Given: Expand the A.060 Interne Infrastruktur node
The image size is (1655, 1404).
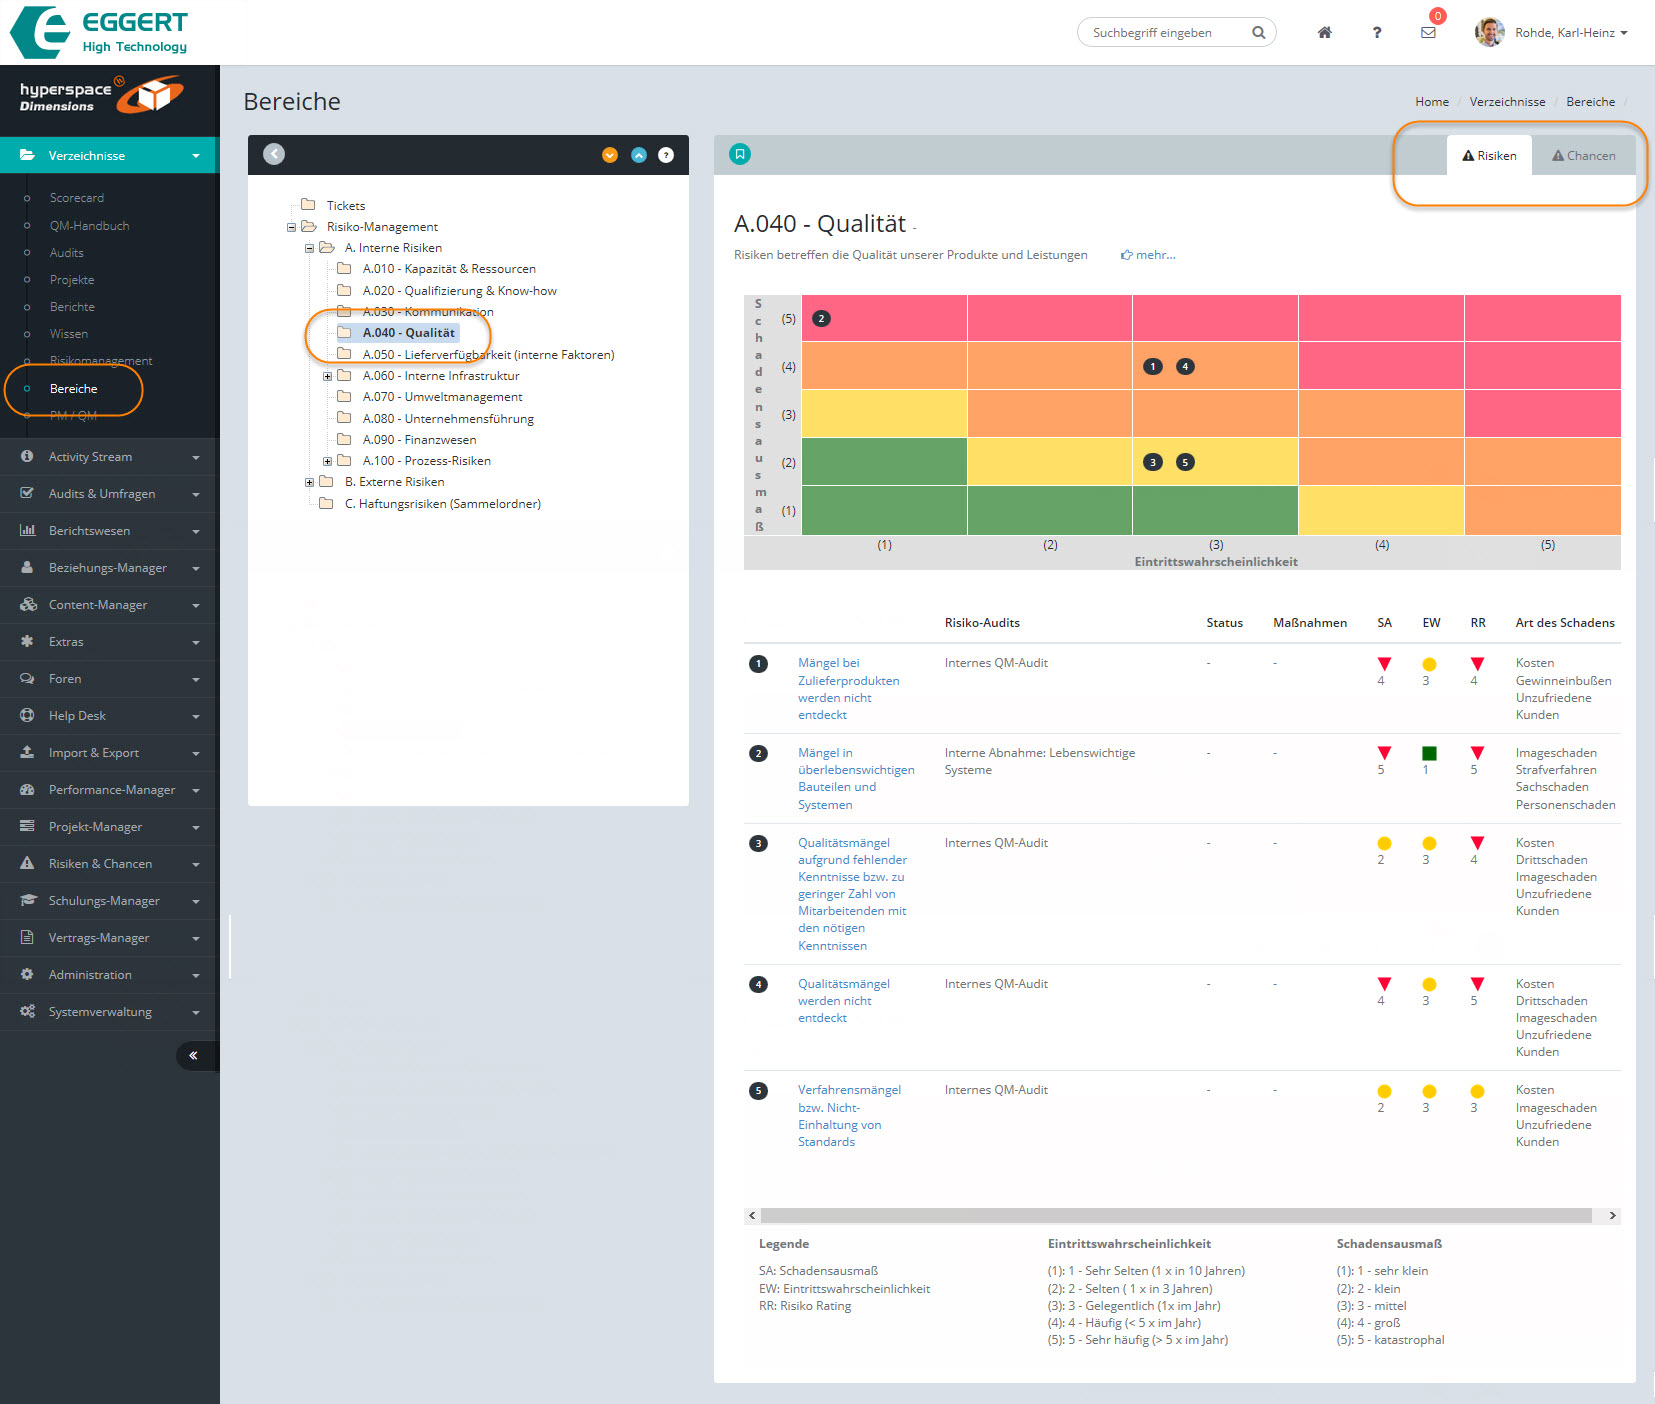Looking at the screenshot, I should click(327, 376).
